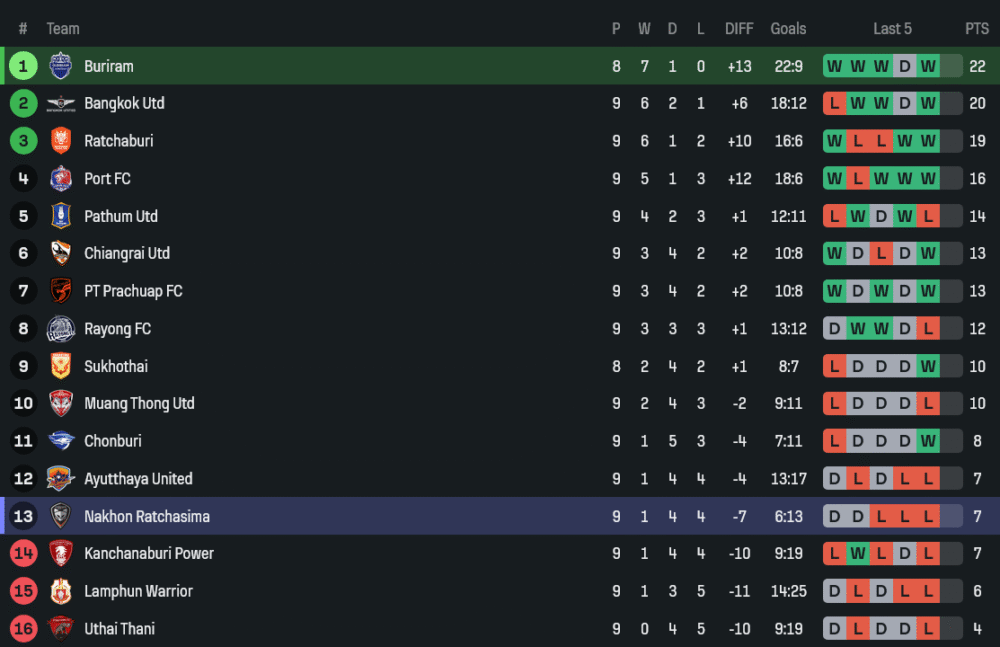Click the Bangkok Utd club logo
This screenshot has width=1000, height=647.
[61, 103]
